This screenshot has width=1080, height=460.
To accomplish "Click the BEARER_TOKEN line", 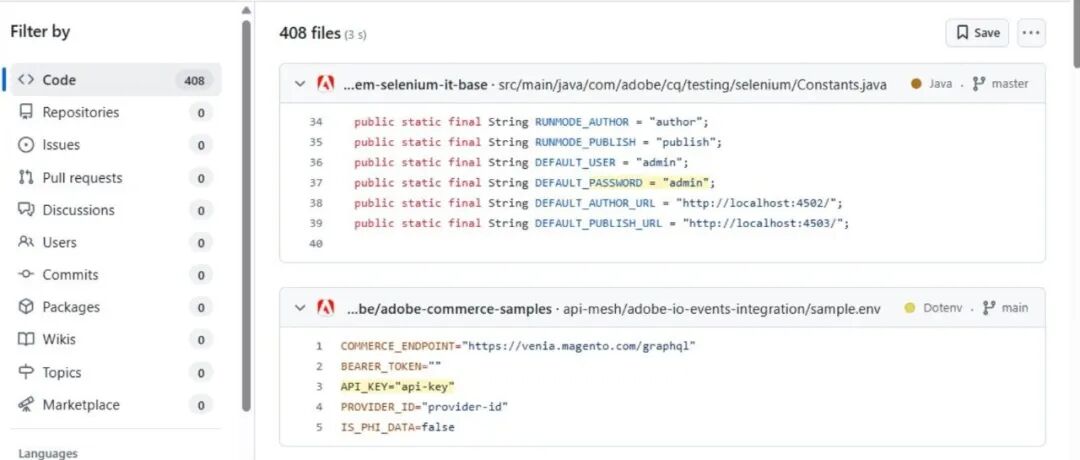I will tap(391, 366).
